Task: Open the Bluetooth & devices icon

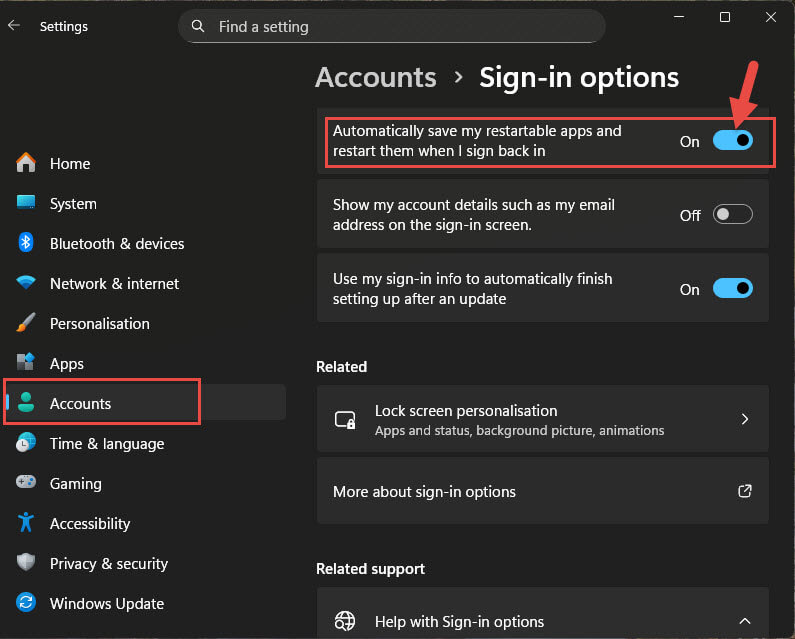Action: 26,243
